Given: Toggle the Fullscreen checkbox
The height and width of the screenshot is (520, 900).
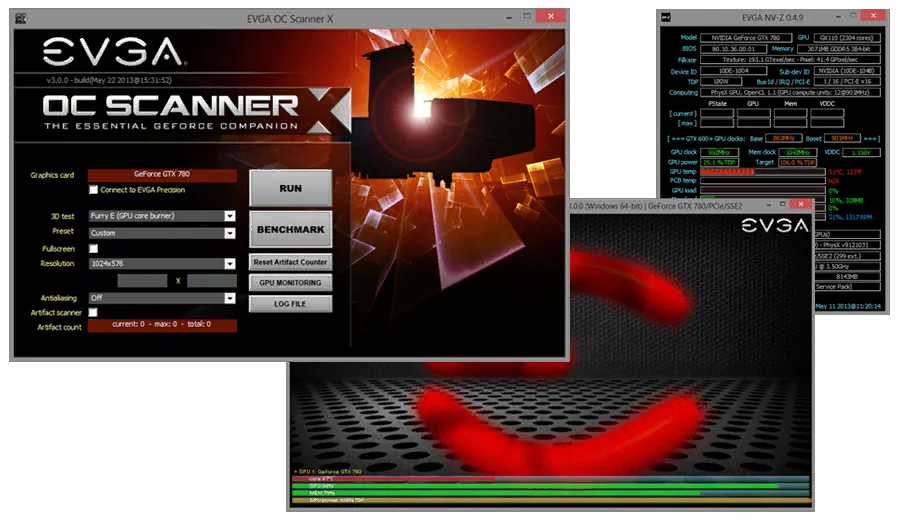Looking at the screenshot, I should coord(93,249).
